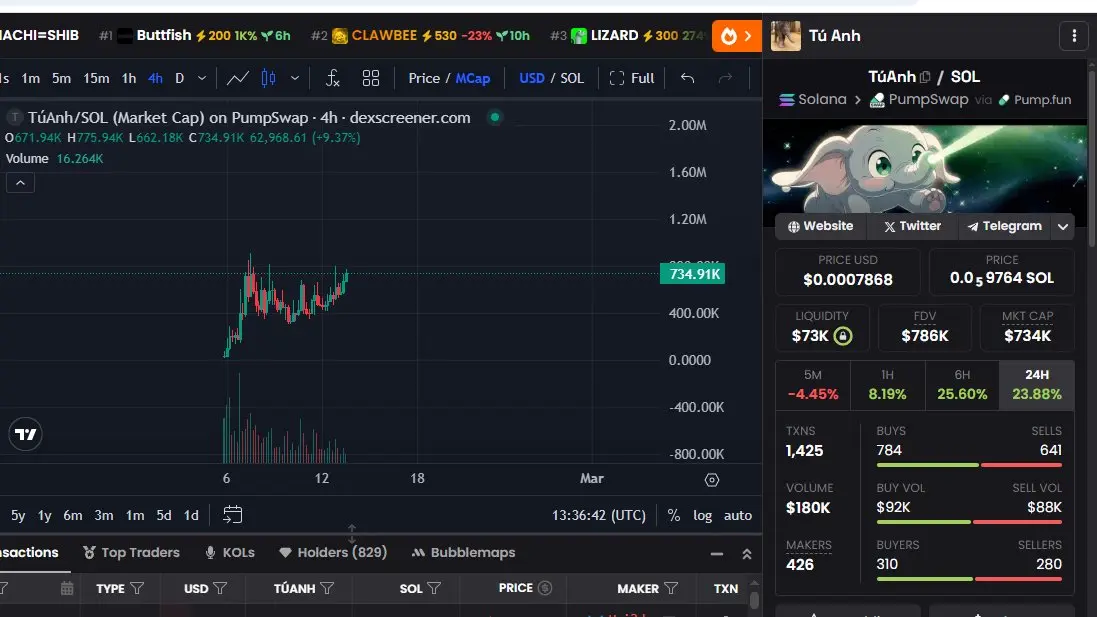1097x617 pixels.
Task: Select the 15m time interval
Action: coord(96,78)
